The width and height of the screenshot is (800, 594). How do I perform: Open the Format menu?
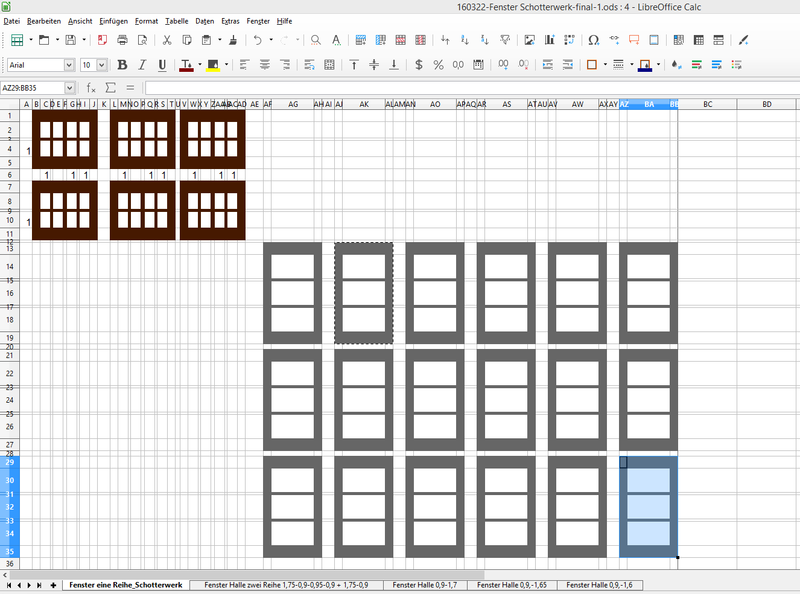click(x=146, y=20)
